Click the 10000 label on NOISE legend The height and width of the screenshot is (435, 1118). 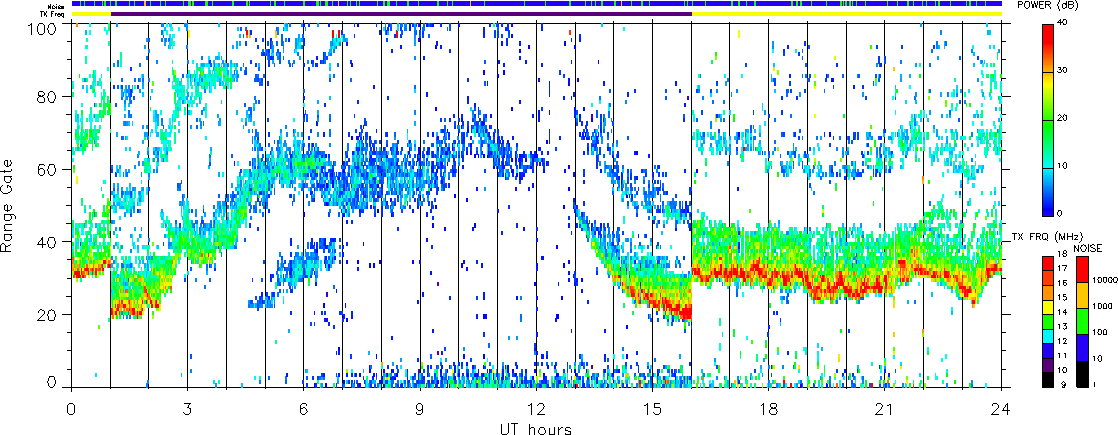coord(1104,281)
